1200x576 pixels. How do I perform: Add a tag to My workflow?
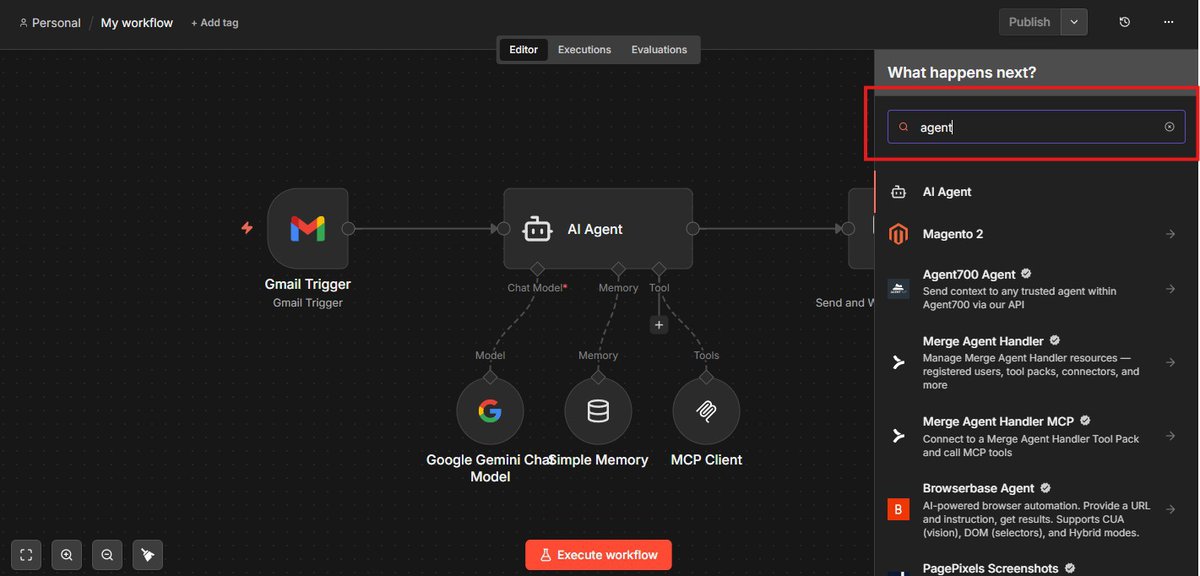click(214, 21)
